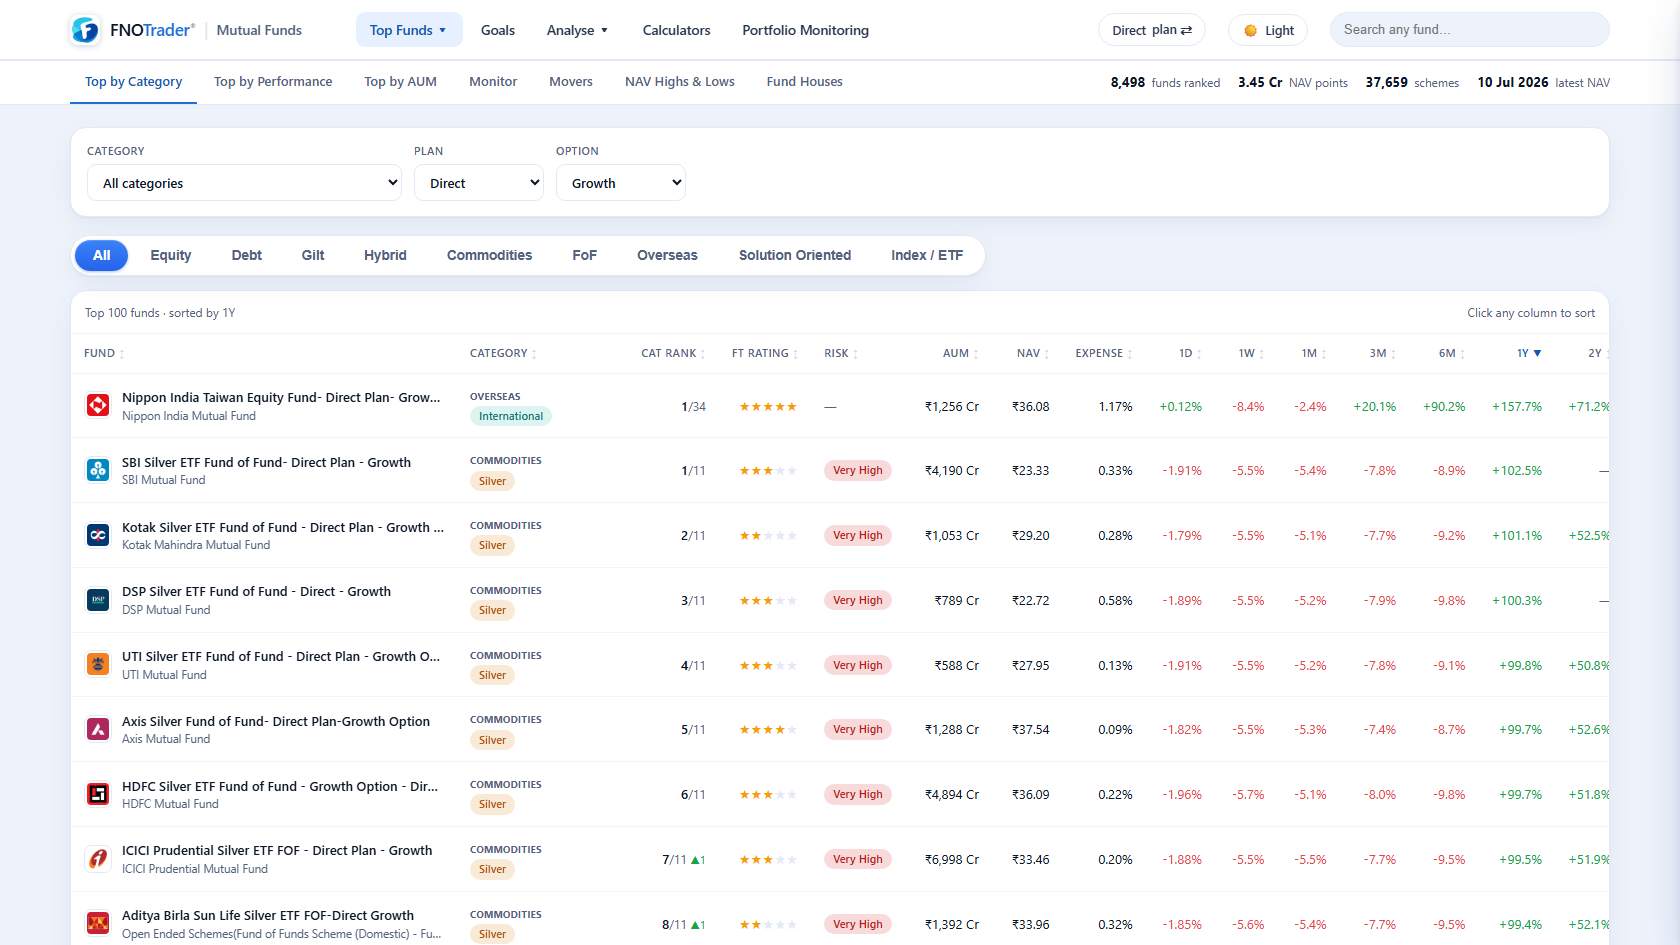Image resolution: width=1680 pixels, height=945 pixels.
Task: Click the SBI Mutual Fund logo icon
Action: click(x=98, y=470)
